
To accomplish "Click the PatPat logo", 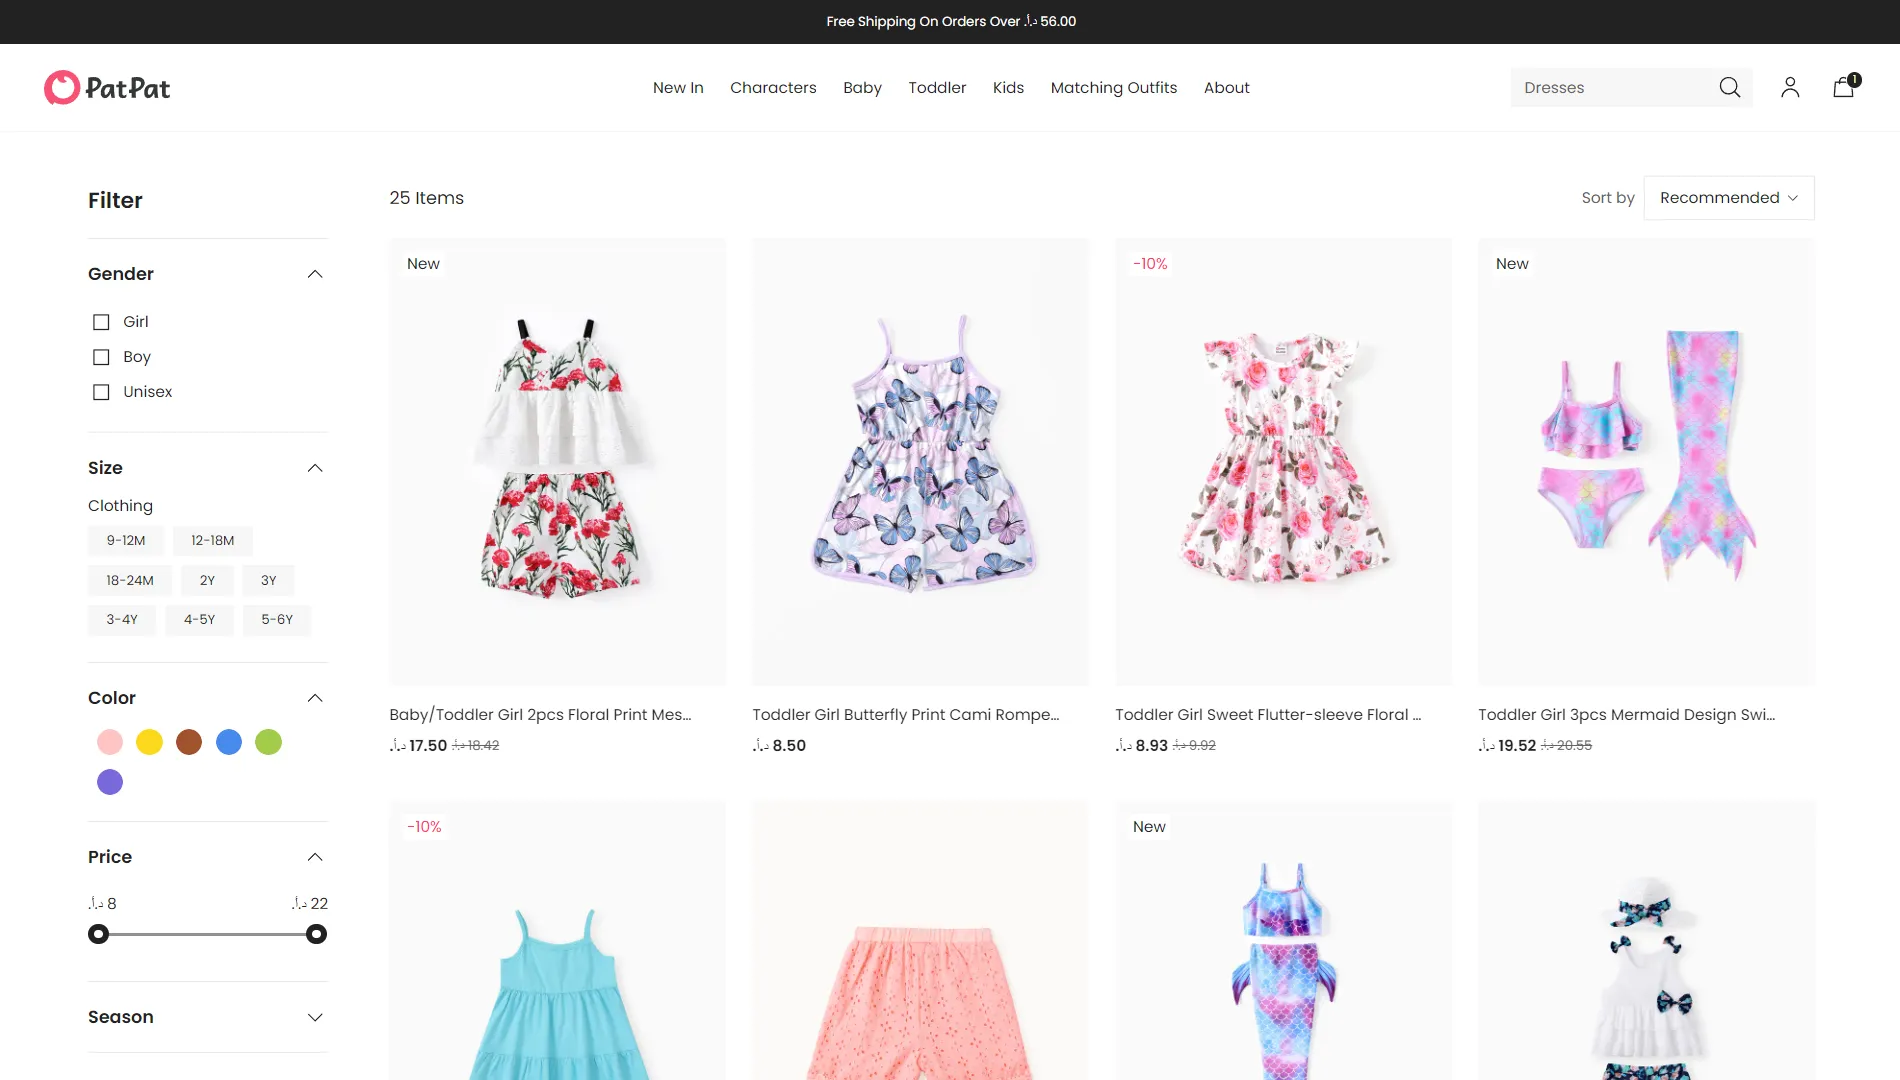I will (x=107, y=88).
